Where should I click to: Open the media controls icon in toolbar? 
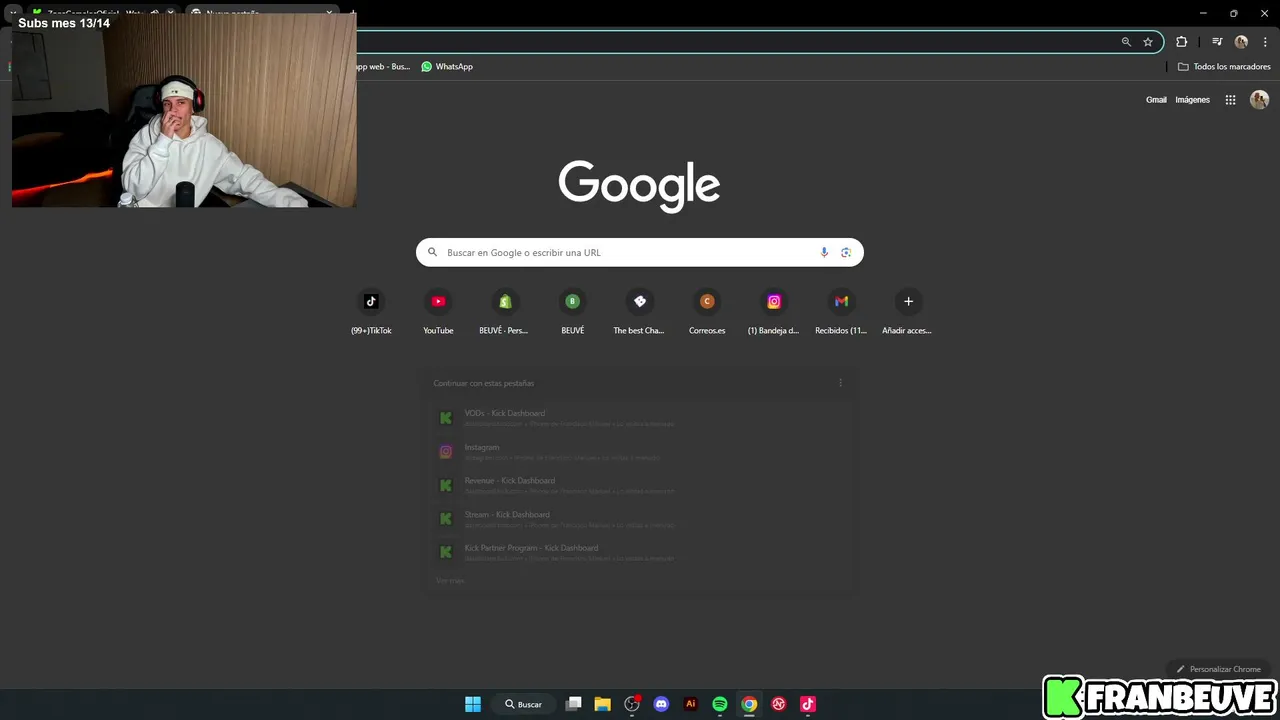[1217, 42]
